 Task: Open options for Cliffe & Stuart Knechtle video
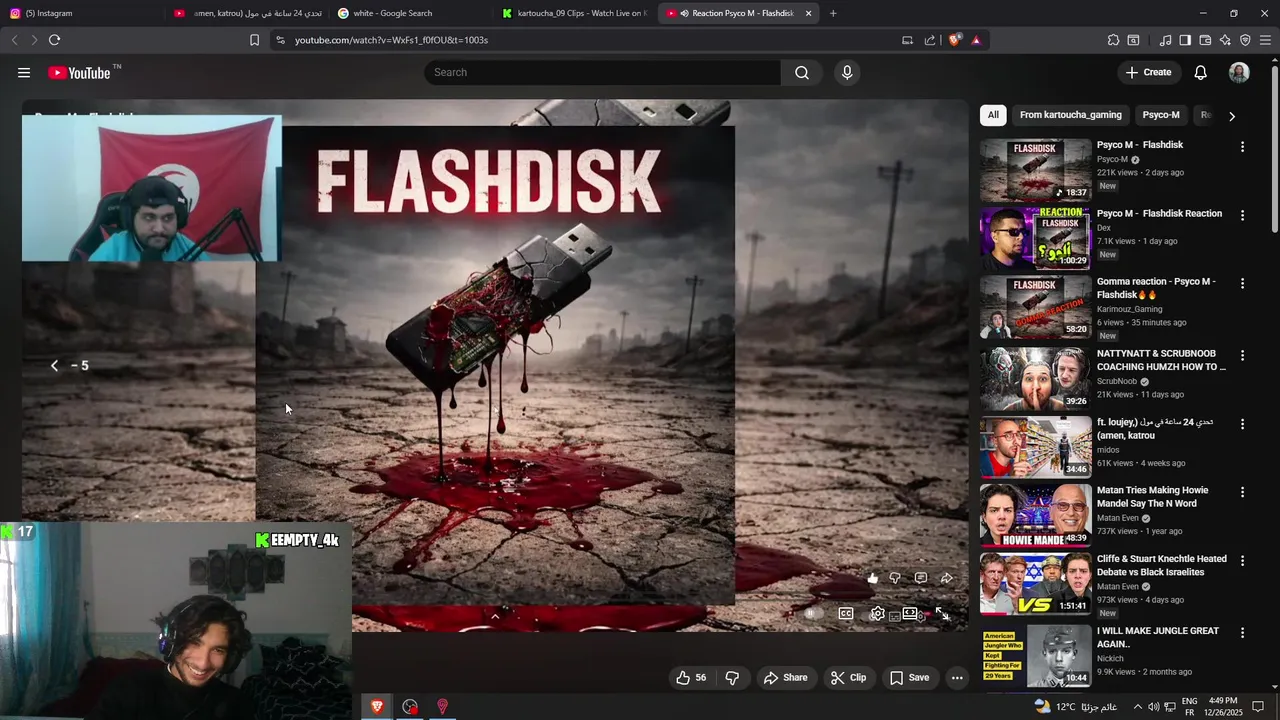coord(1242,561)
